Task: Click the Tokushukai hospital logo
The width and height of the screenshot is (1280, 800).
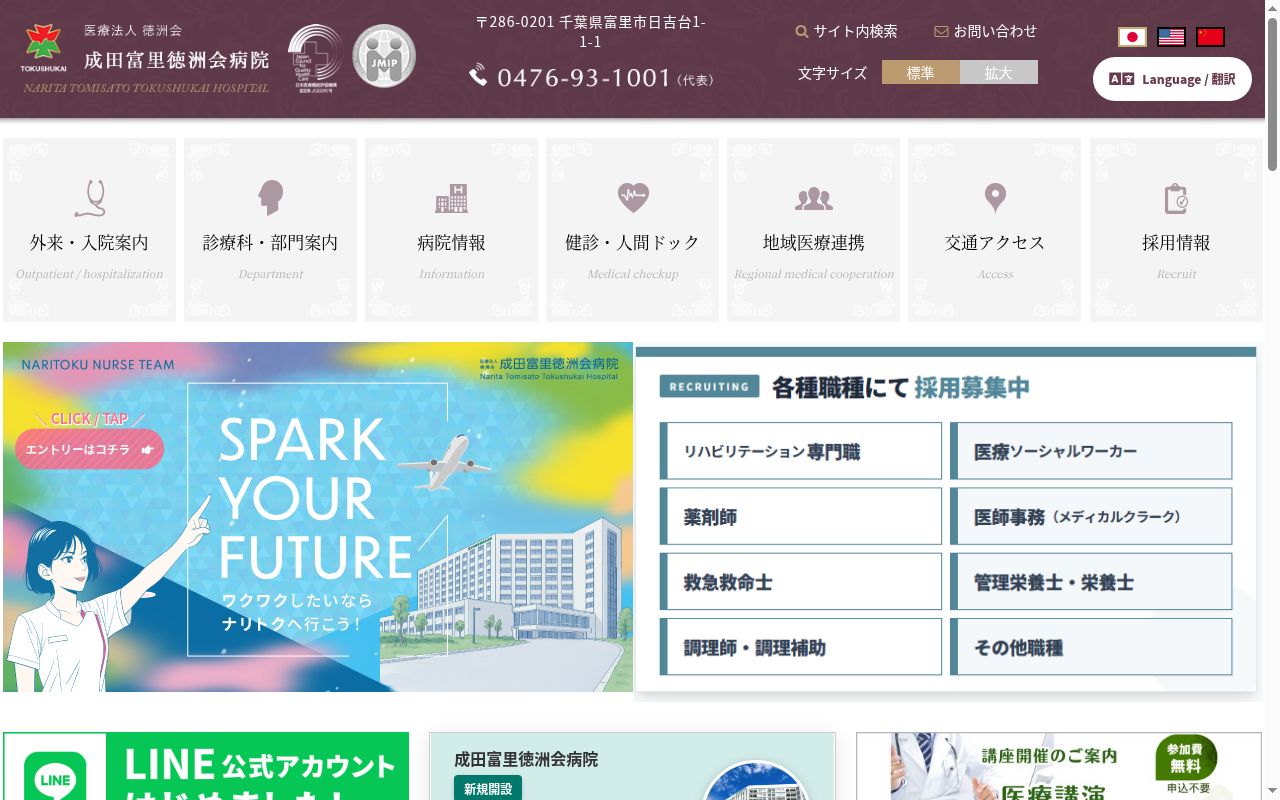Action: coord(43,48)
